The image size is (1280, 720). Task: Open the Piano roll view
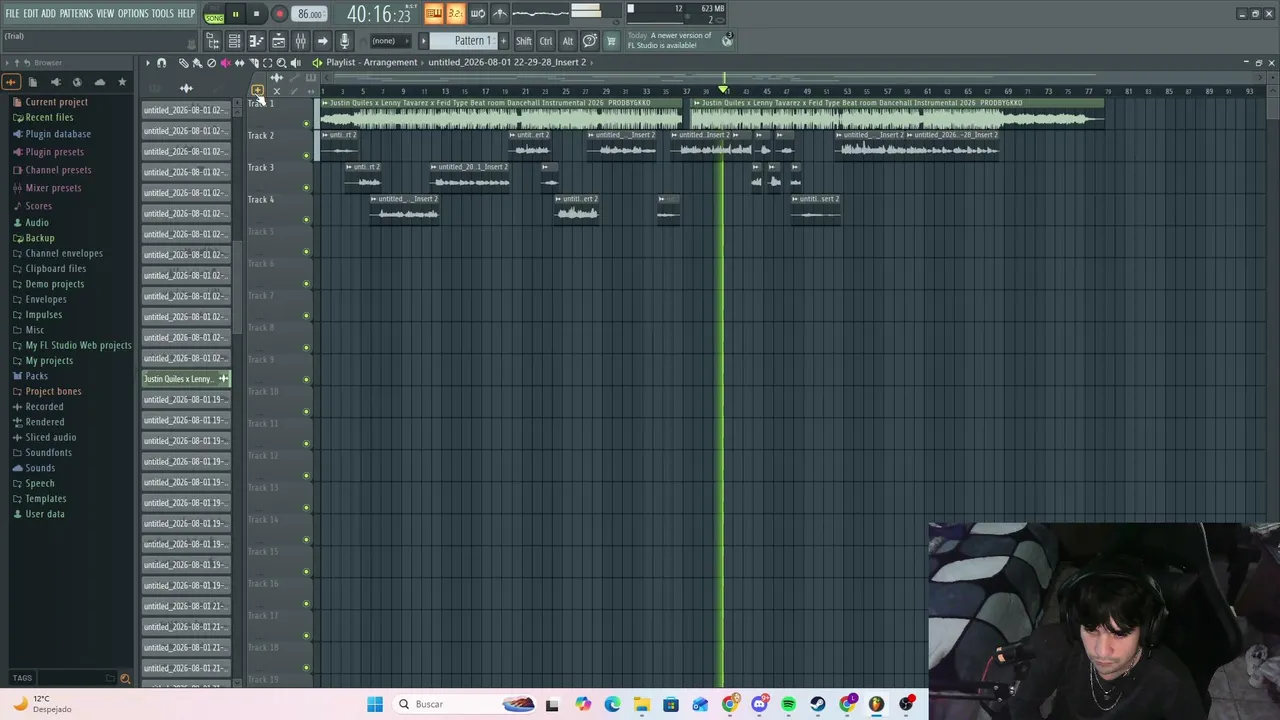256,41
